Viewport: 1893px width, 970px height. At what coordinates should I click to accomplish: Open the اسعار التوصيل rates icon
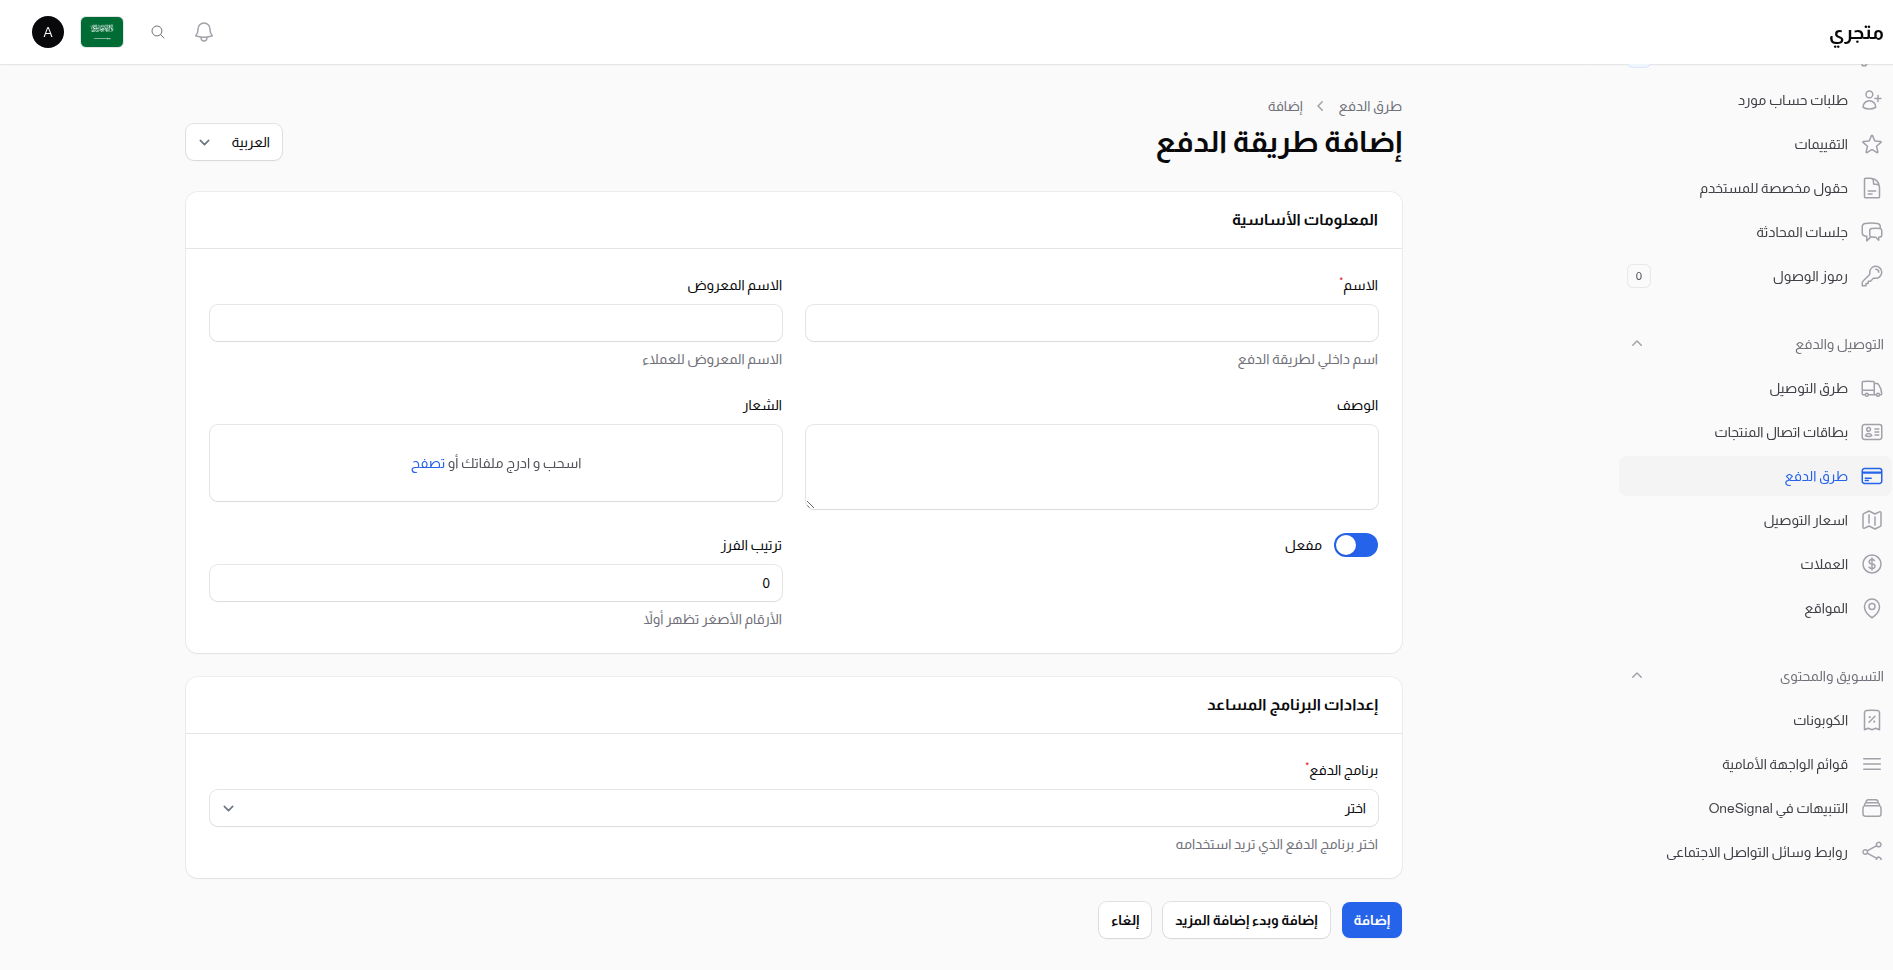coord(1872,520)
